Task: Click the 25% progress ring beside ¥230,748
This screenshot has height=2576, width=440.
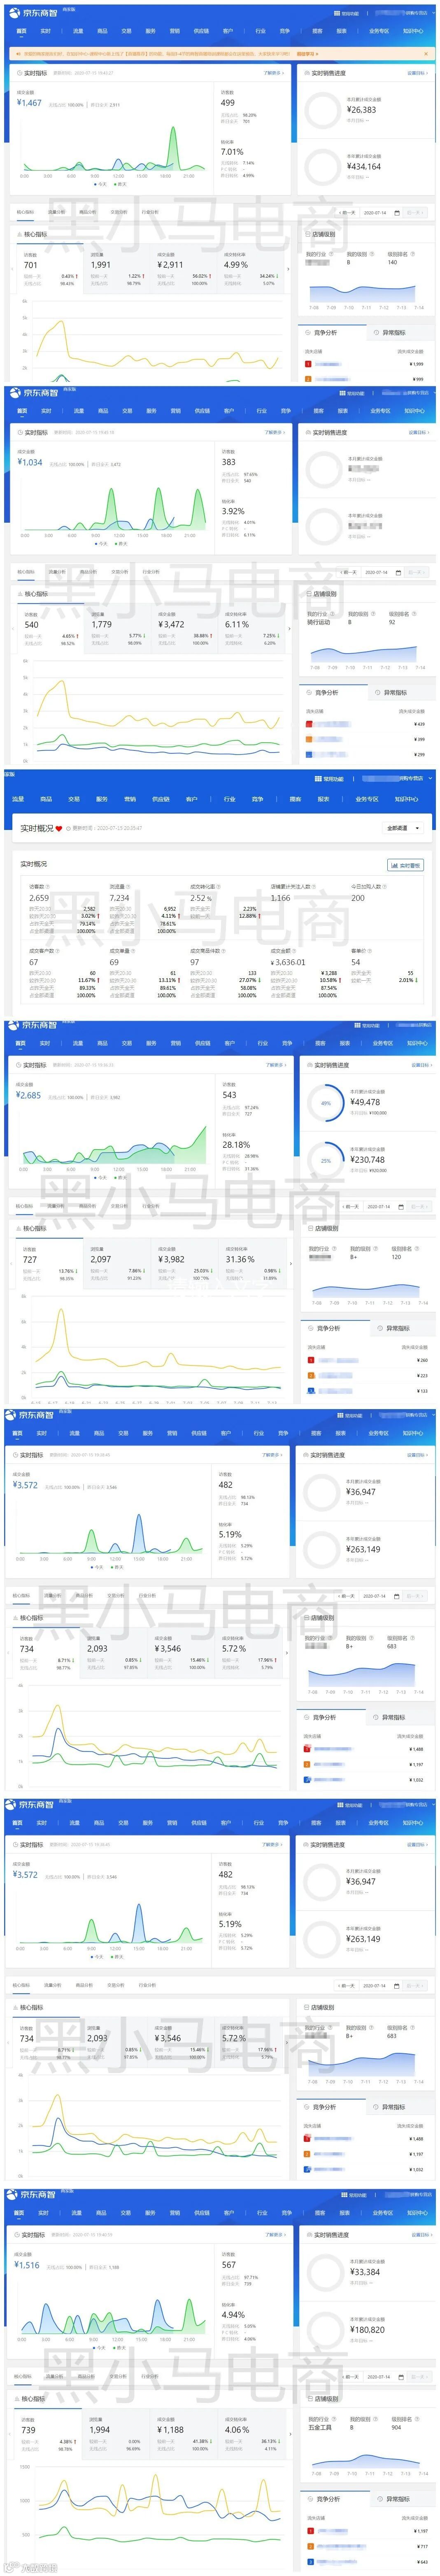Action: tap(325, 1161)
